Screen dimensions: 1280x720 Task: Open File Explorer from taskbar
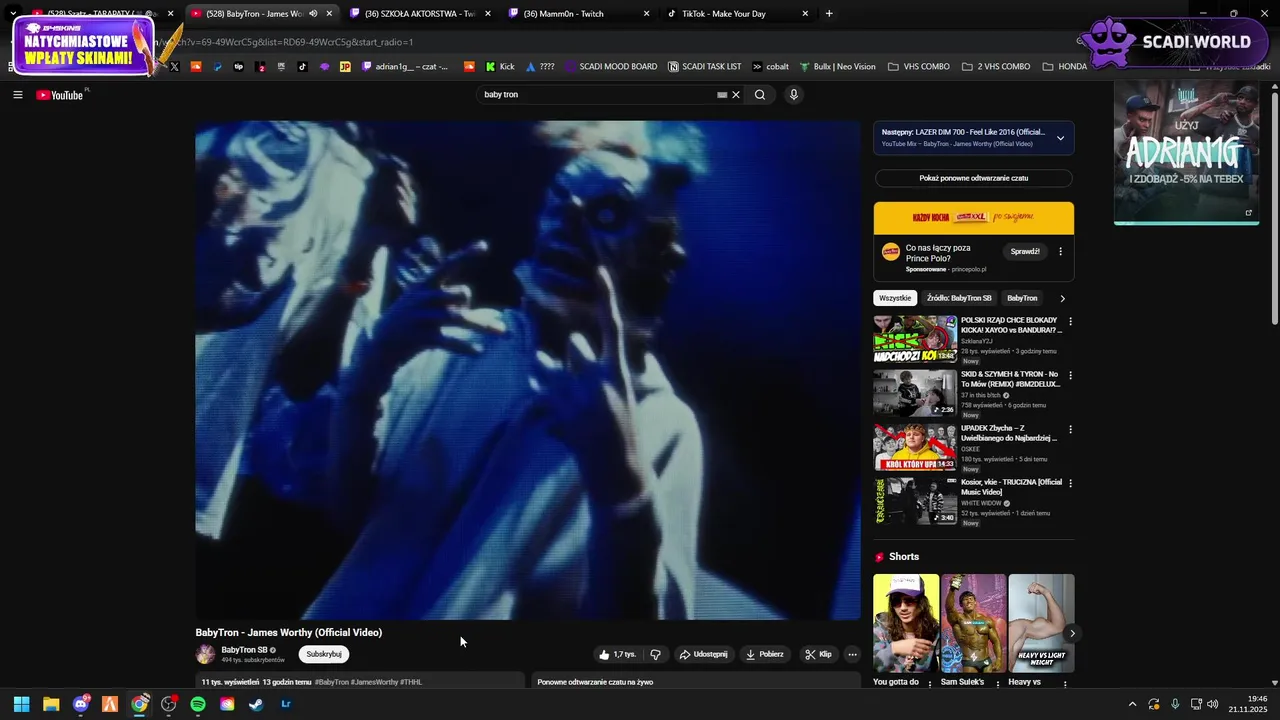tap(51, 704)
